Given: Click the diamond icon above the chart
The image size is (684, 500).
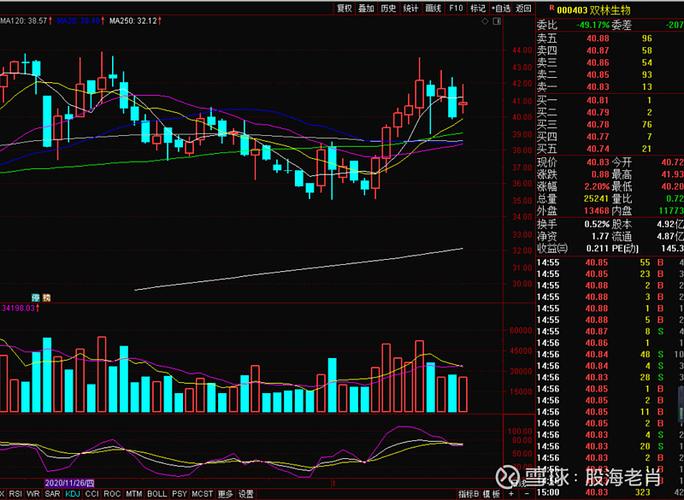Looking at the screenshot, I should (x=485, y=21).
